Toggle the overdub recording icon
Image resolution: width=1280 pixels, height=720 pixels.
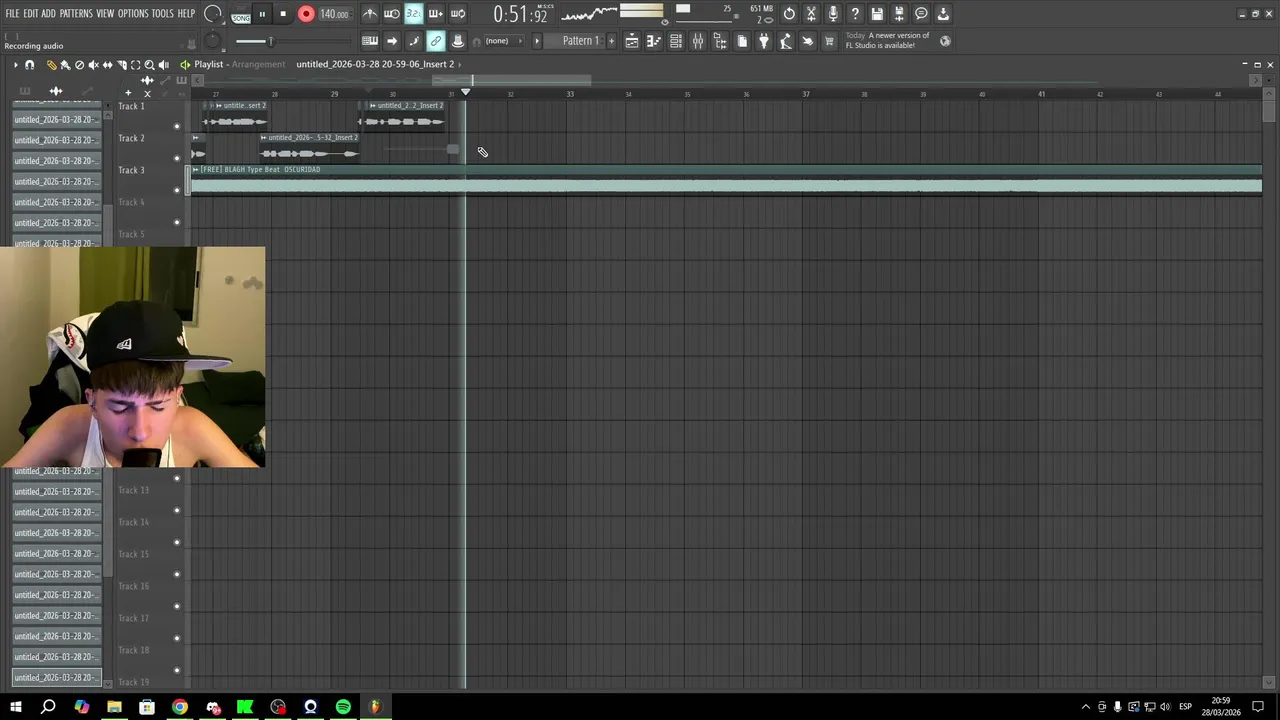[x=435, y=14]
